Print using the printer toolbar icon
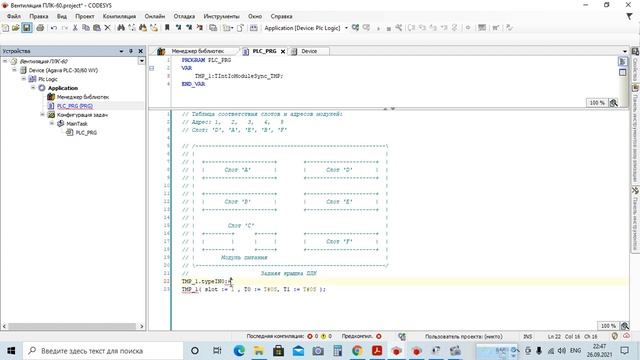Viewport: 640px width, 360px height. click(40, 28)
